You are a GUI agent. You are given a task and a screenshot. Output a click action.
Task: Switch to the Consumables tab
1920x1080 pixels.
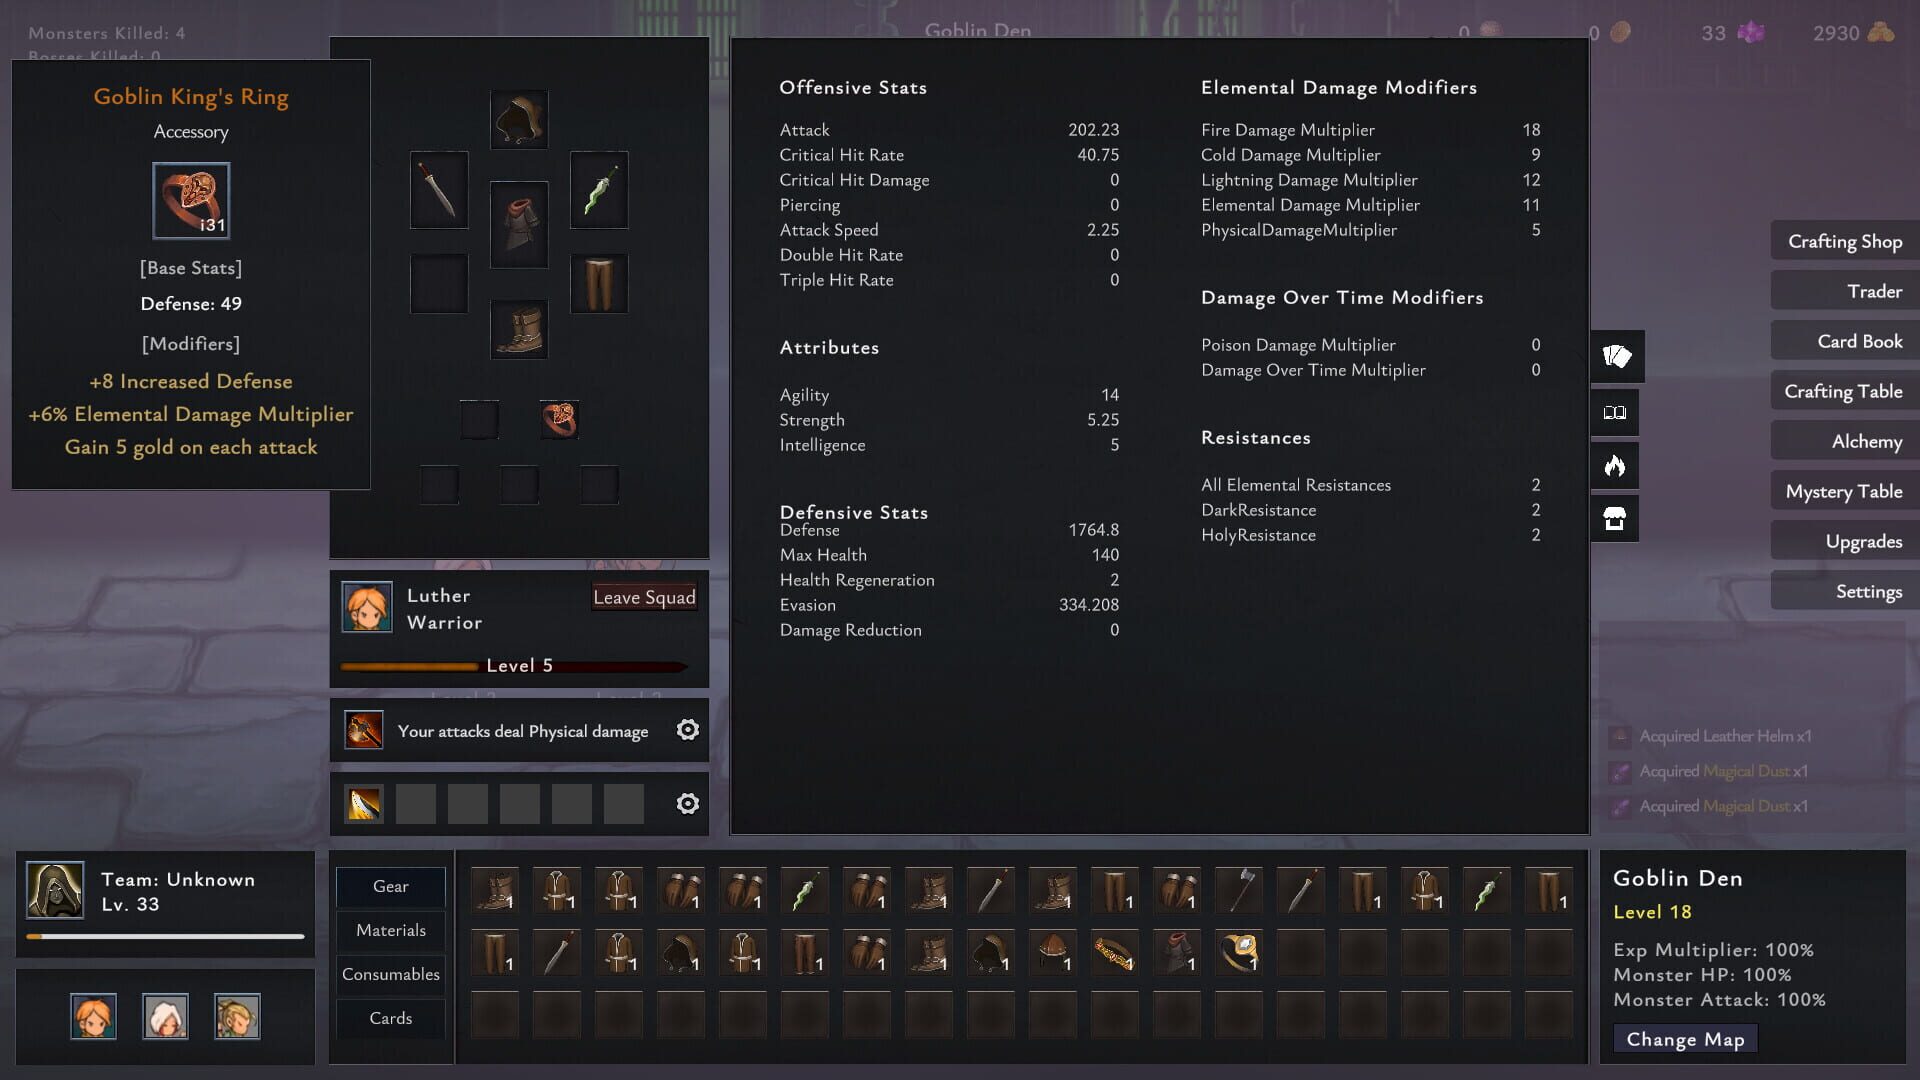point(390,974)
